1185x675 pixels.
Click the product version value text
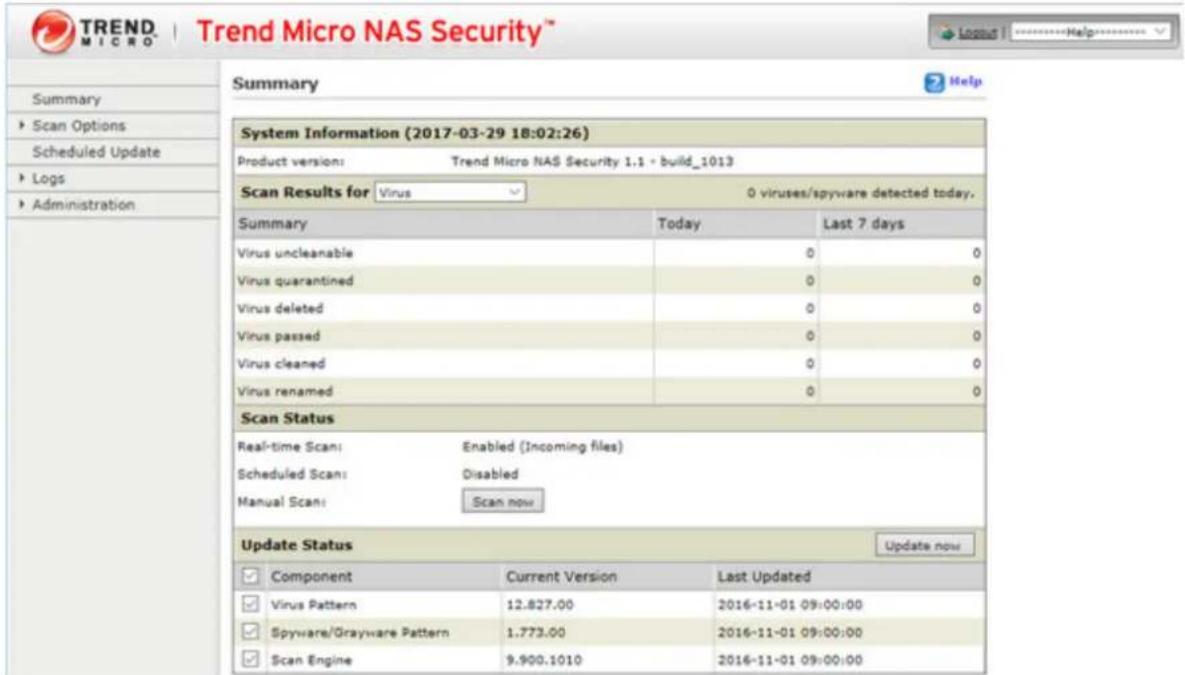click(x=592, y=162)
